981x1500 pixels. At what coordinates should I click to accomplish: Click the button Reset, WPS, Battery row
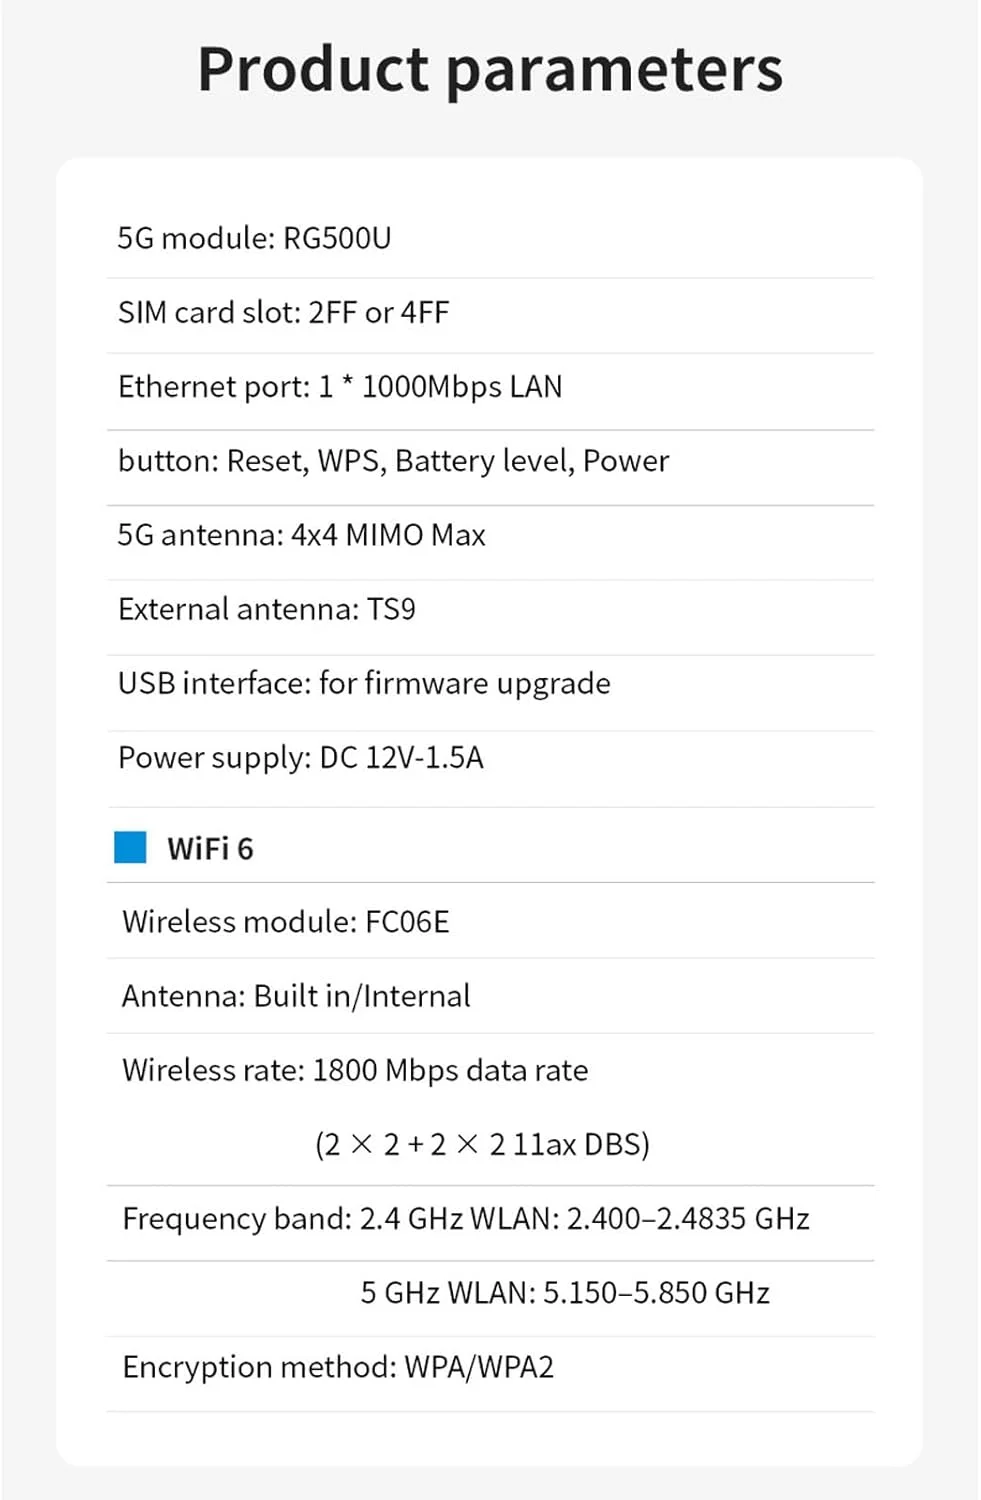(x=393, y=461)
